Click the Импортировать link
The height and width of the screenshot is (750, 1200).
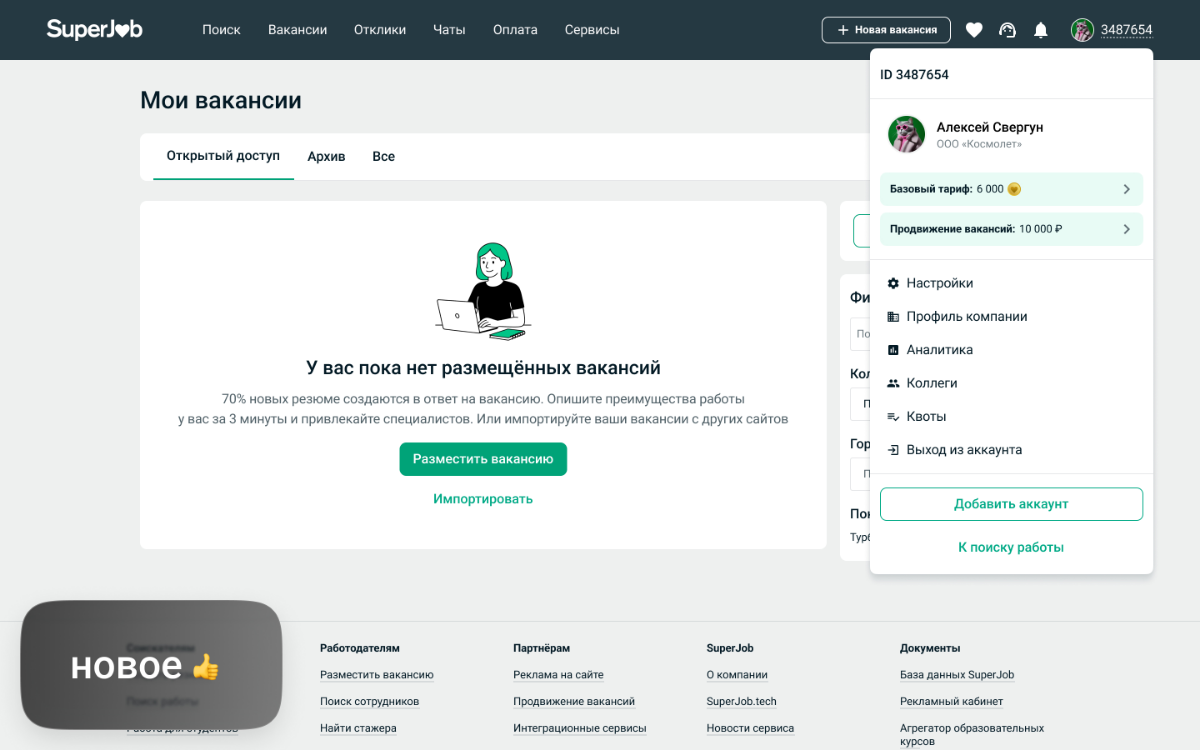(x=483, y=499)
